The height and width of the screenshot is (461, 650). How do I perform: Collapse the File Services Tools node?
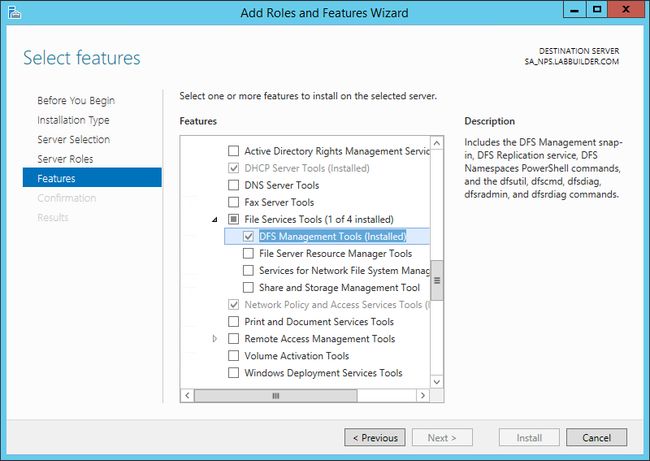pos(215,219)
